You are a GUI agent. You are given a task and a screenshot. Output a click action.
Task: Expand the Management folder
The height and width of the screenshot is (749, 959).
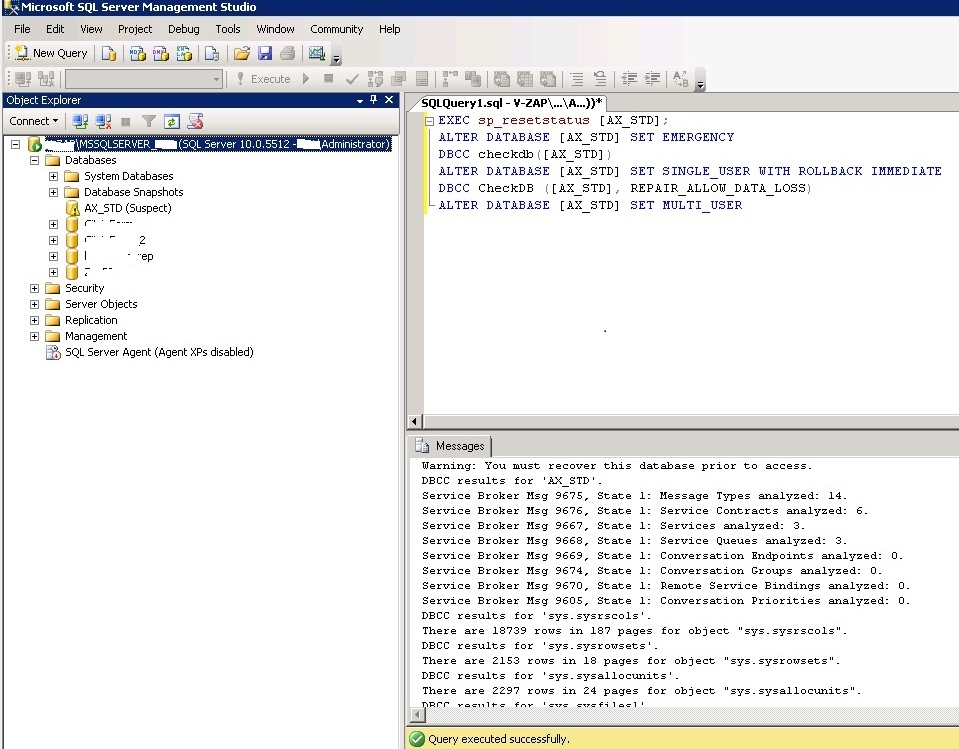click(34, 336)
